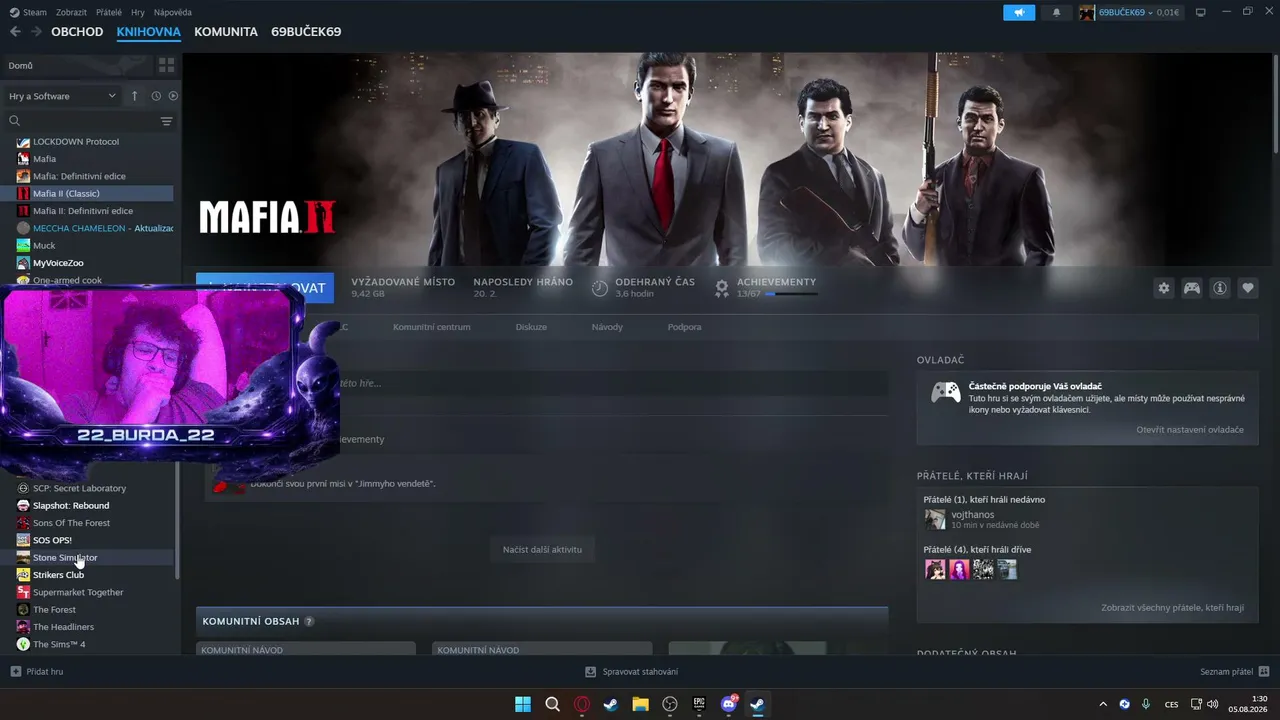Open Windows Search on taskbar
This screenshot has width=1280, height=720.
coord(552,704)
